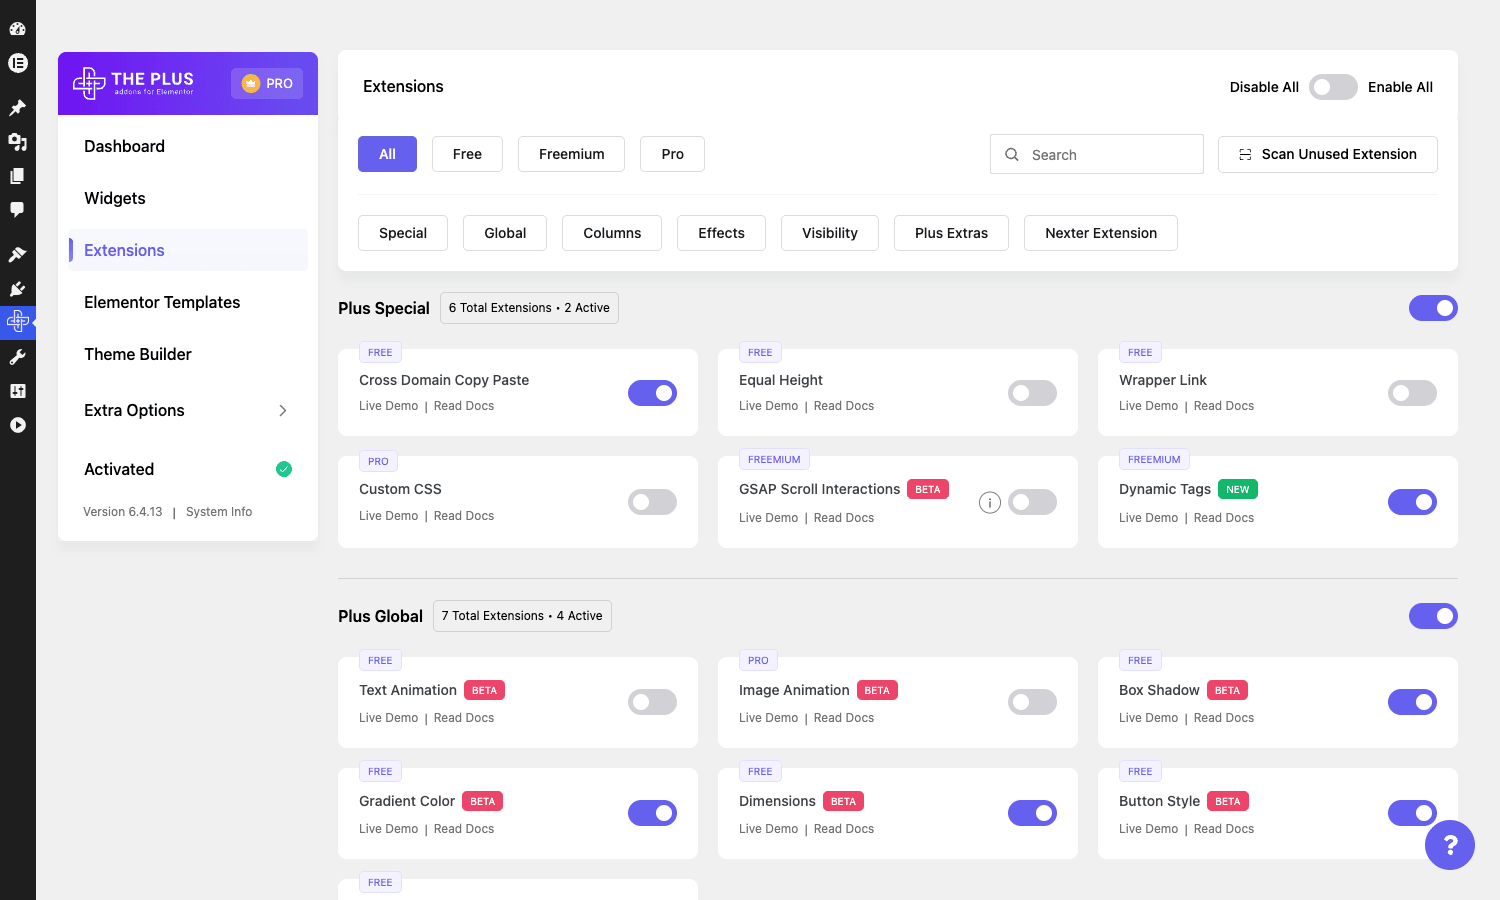
Task: Enable the Custom CSS extension
Action: (652, 502)
